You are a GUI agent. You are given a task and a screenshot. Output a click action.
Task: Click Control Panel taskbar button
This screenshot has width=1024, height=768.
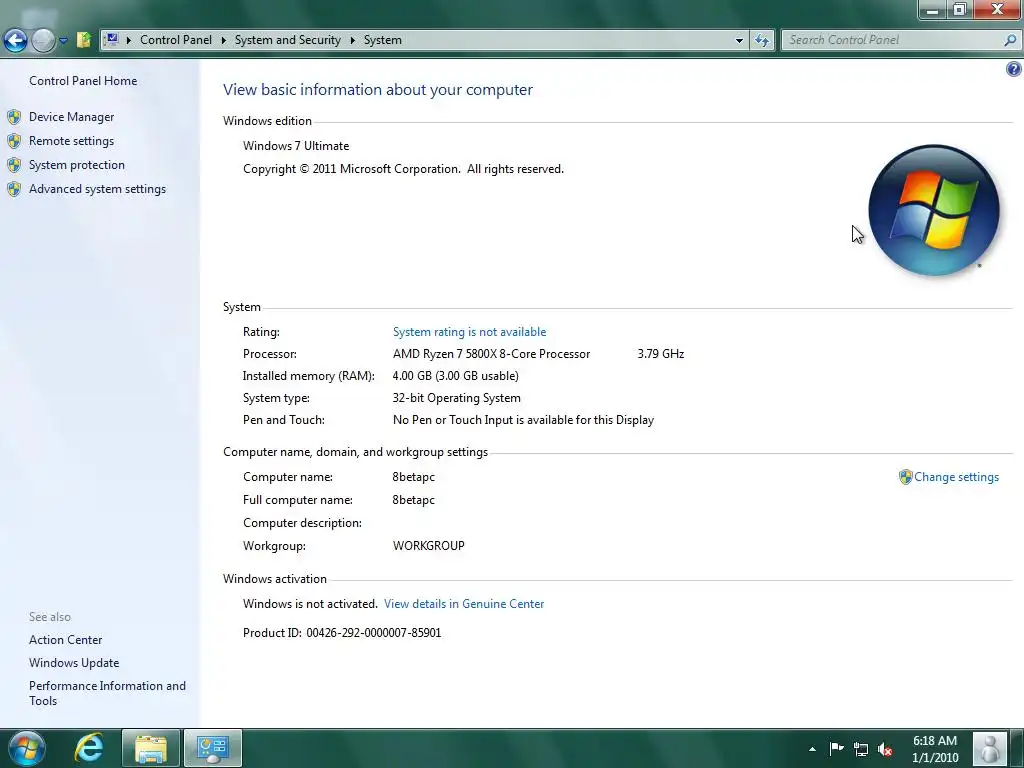click(x=213, y=748)
